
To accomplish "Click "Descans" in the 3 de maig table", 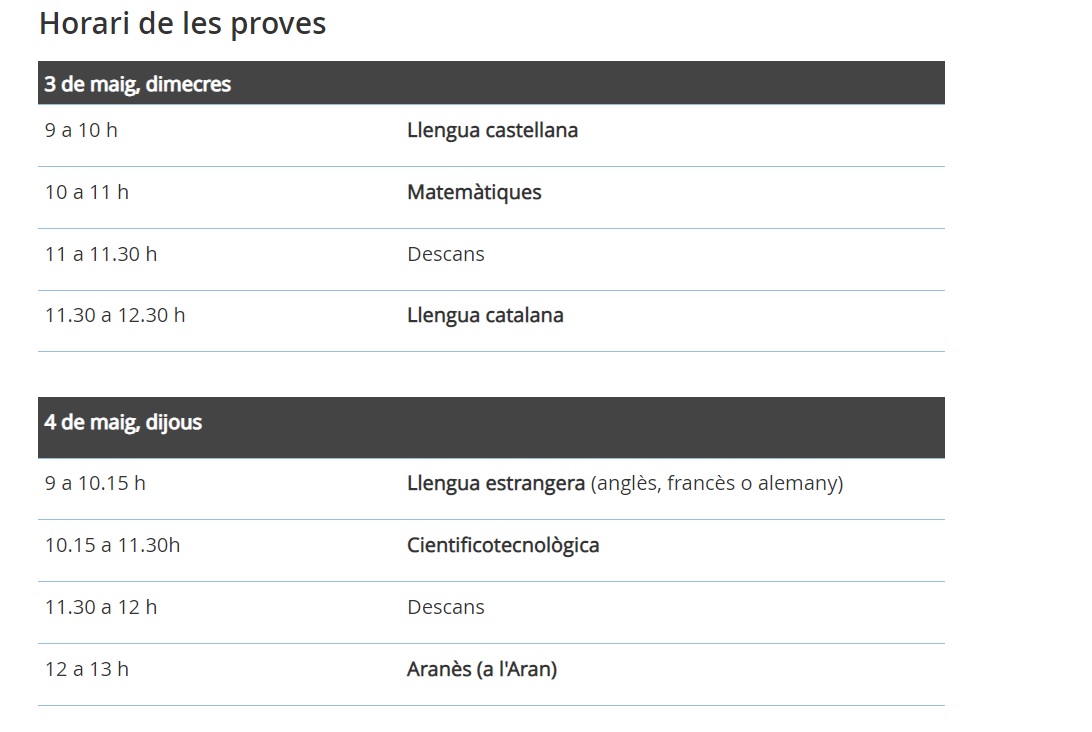I will pyautogui.click(x=446, y=254).
